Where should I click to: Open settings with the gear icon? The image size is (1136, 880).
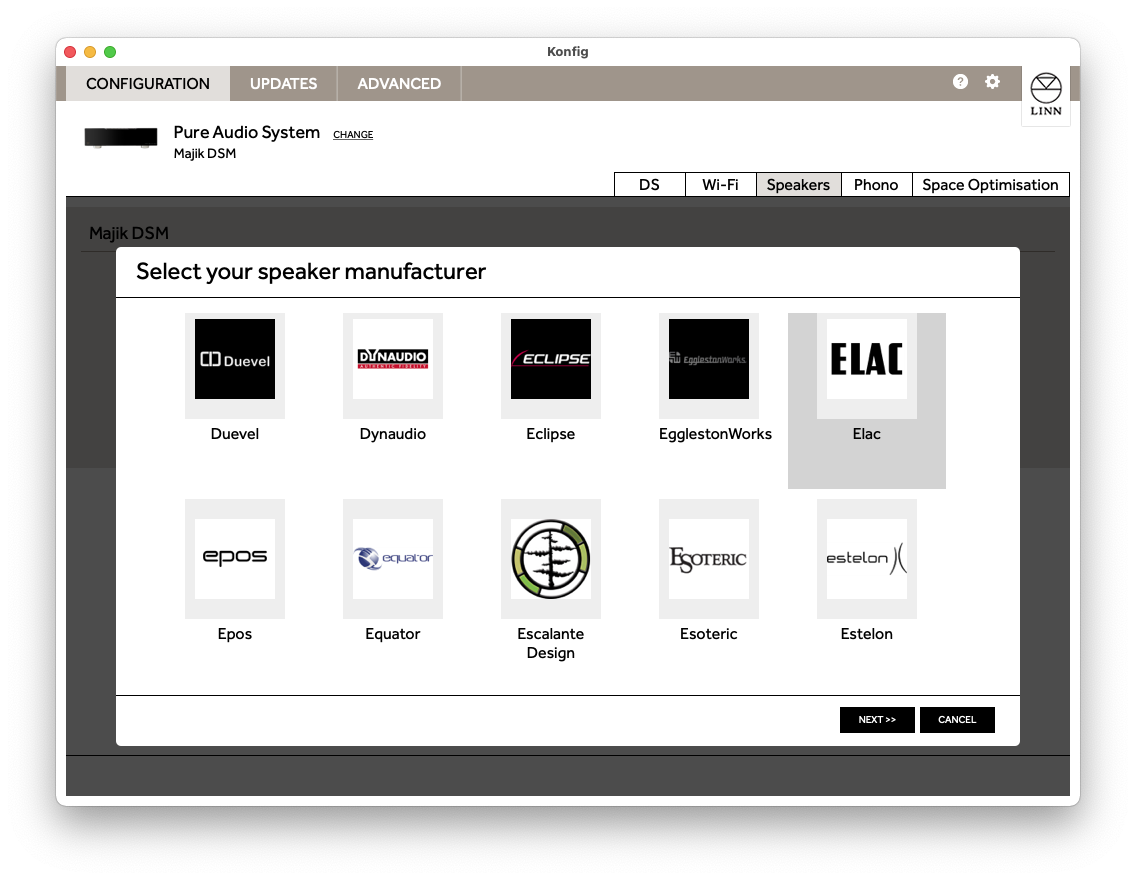pyautogui.click(x=993, y=82)
